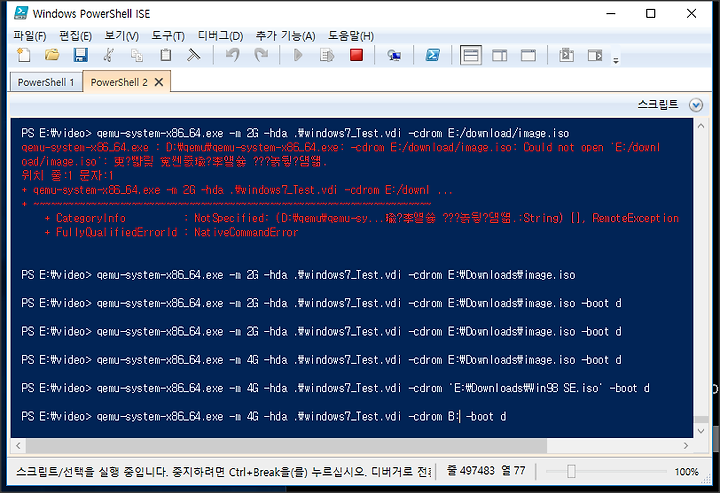Click the horizontal scrollbar thumb

pyautogui.click(x=286, y=445)
